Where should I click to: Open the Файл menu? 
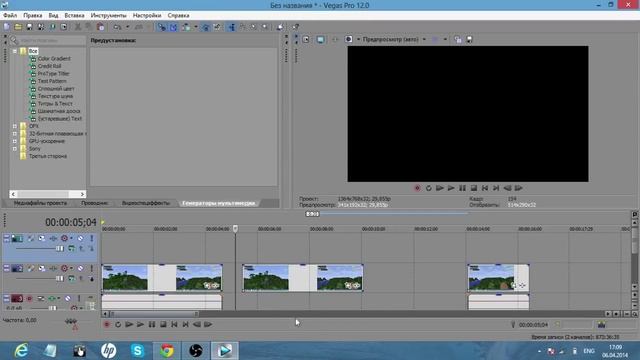point(10,16)
